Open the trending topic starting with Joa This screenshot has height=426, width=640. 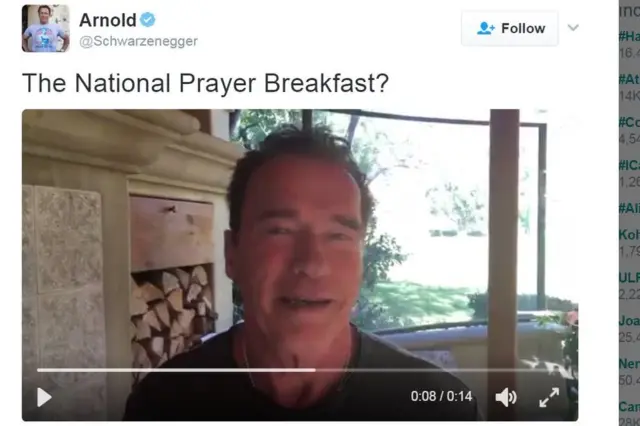[629, 321]
